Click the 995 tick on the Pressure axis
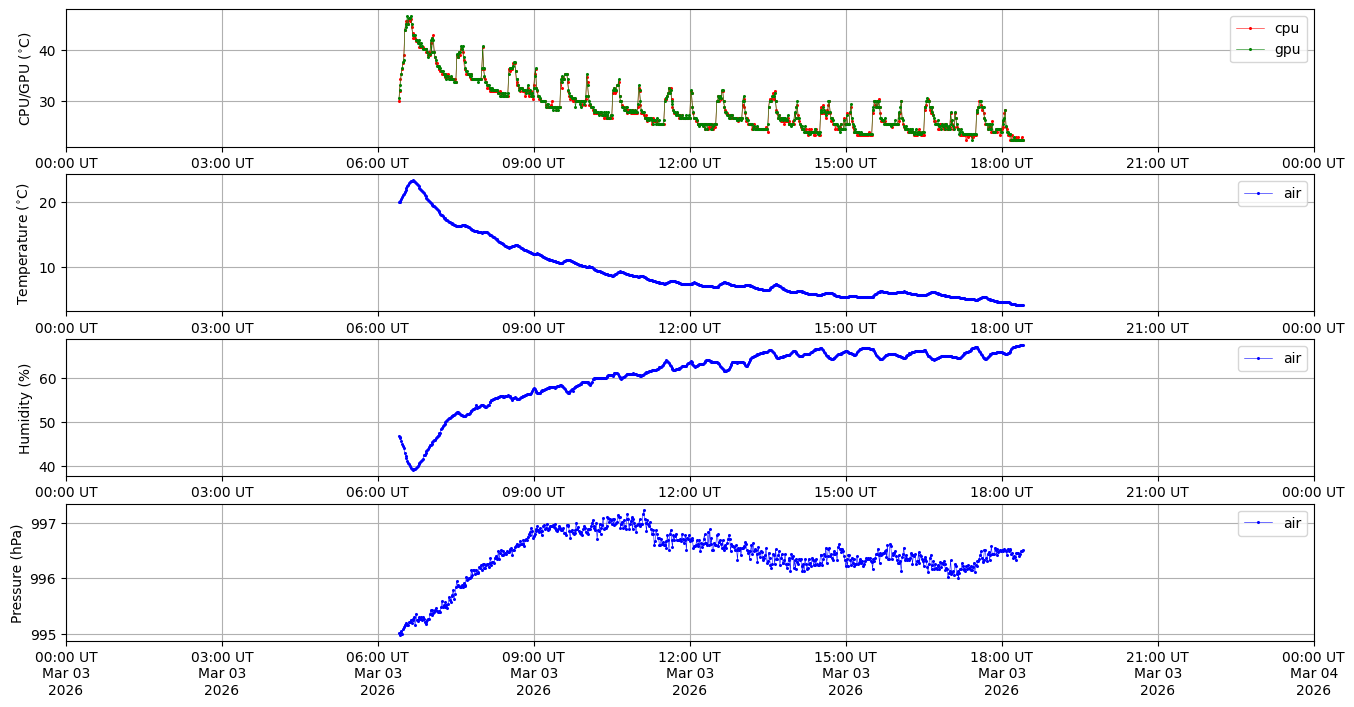Image resolution: width=1354 pixels, height=707 pixels. 48,634
